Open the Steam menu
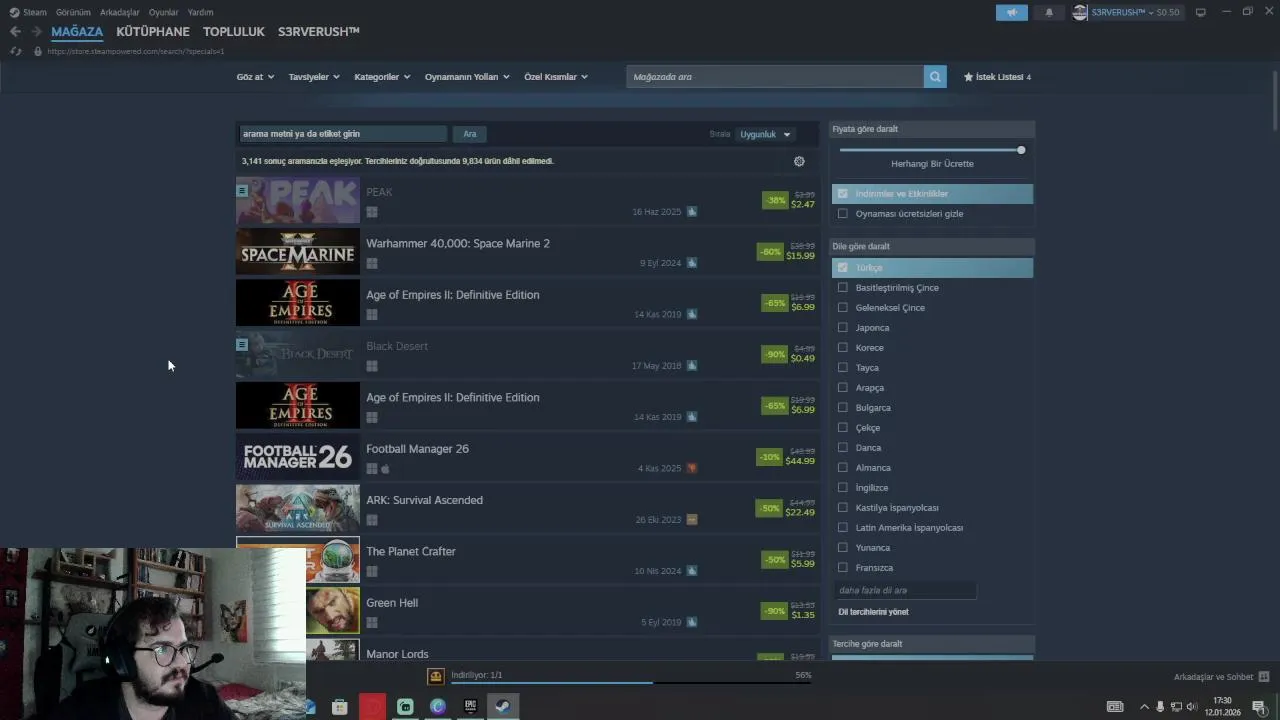This screenshot has height=720, width=1280. click(34, 12)
